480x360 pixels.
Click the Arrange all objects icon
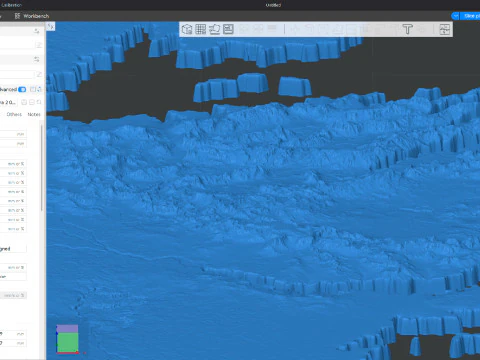228,29
